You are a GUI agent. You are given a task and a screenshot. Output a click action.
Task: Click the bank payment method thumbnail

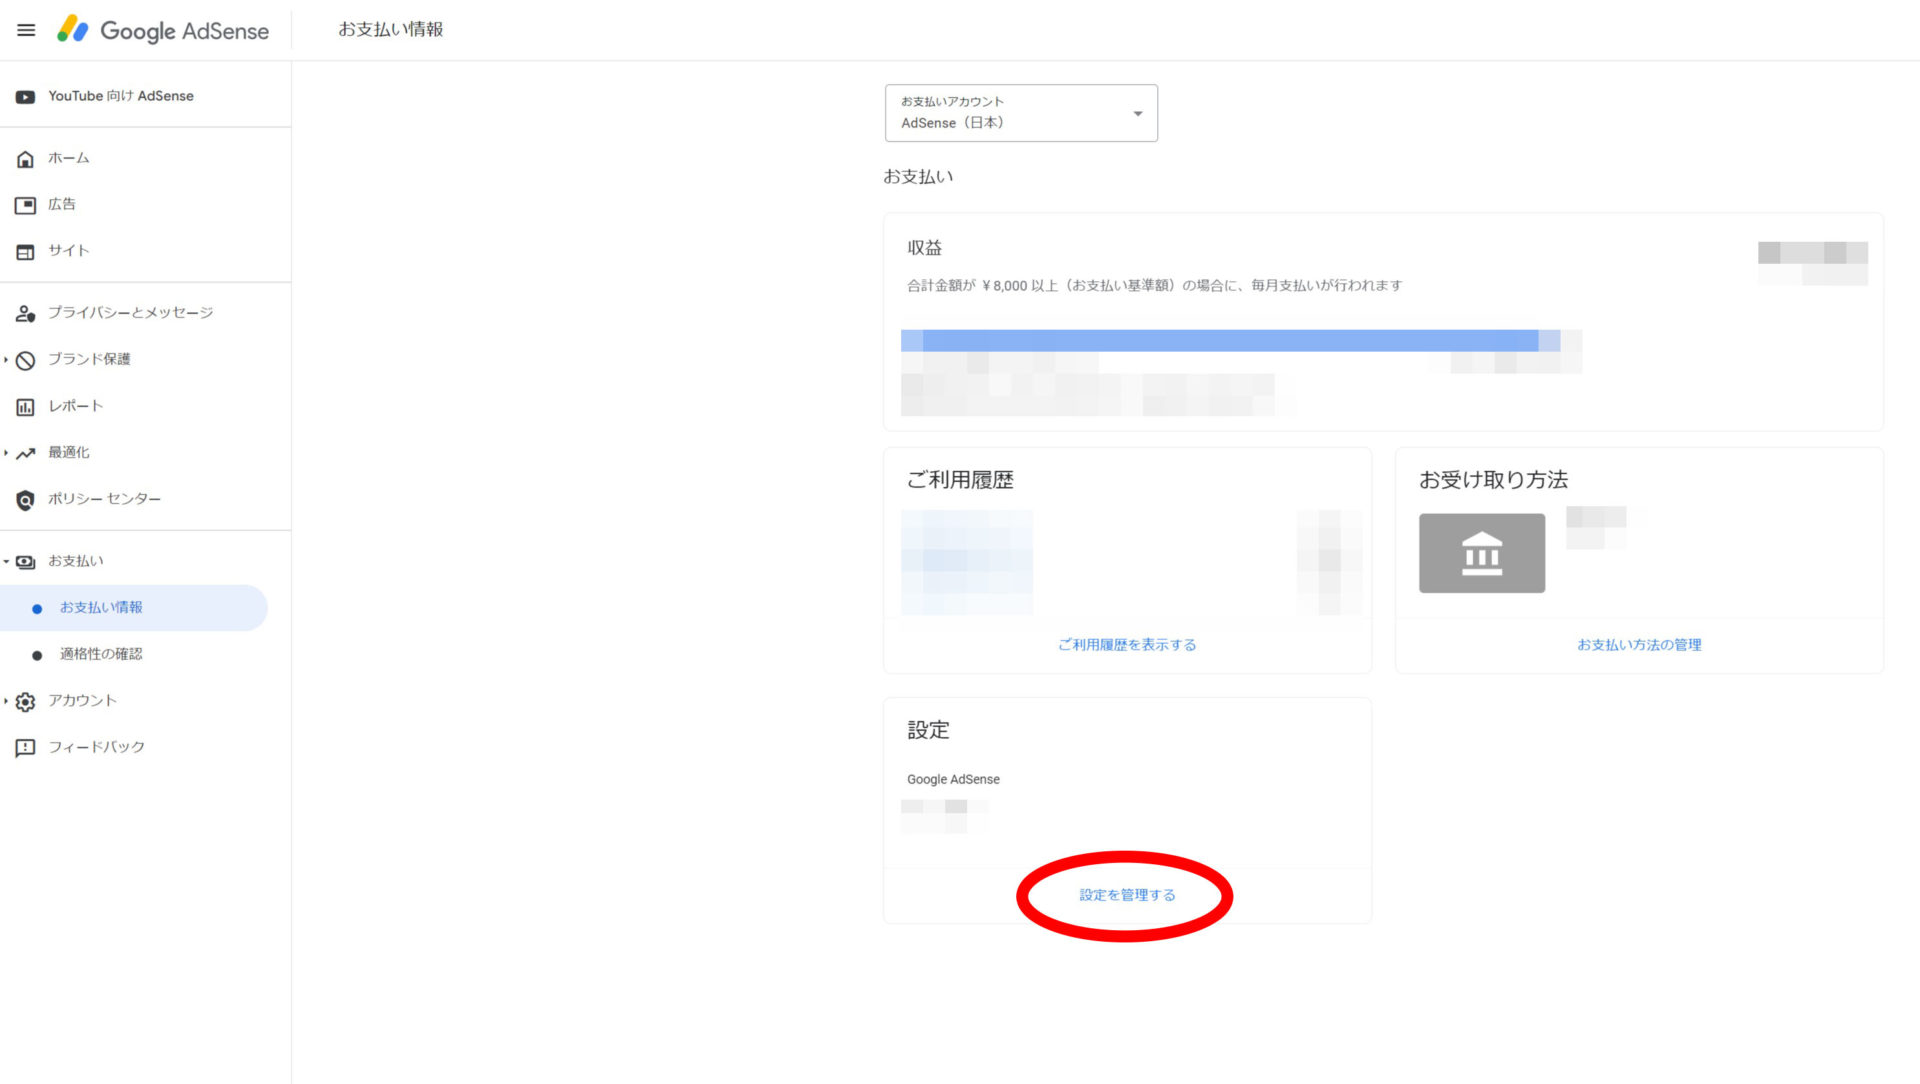point(1481,553)
